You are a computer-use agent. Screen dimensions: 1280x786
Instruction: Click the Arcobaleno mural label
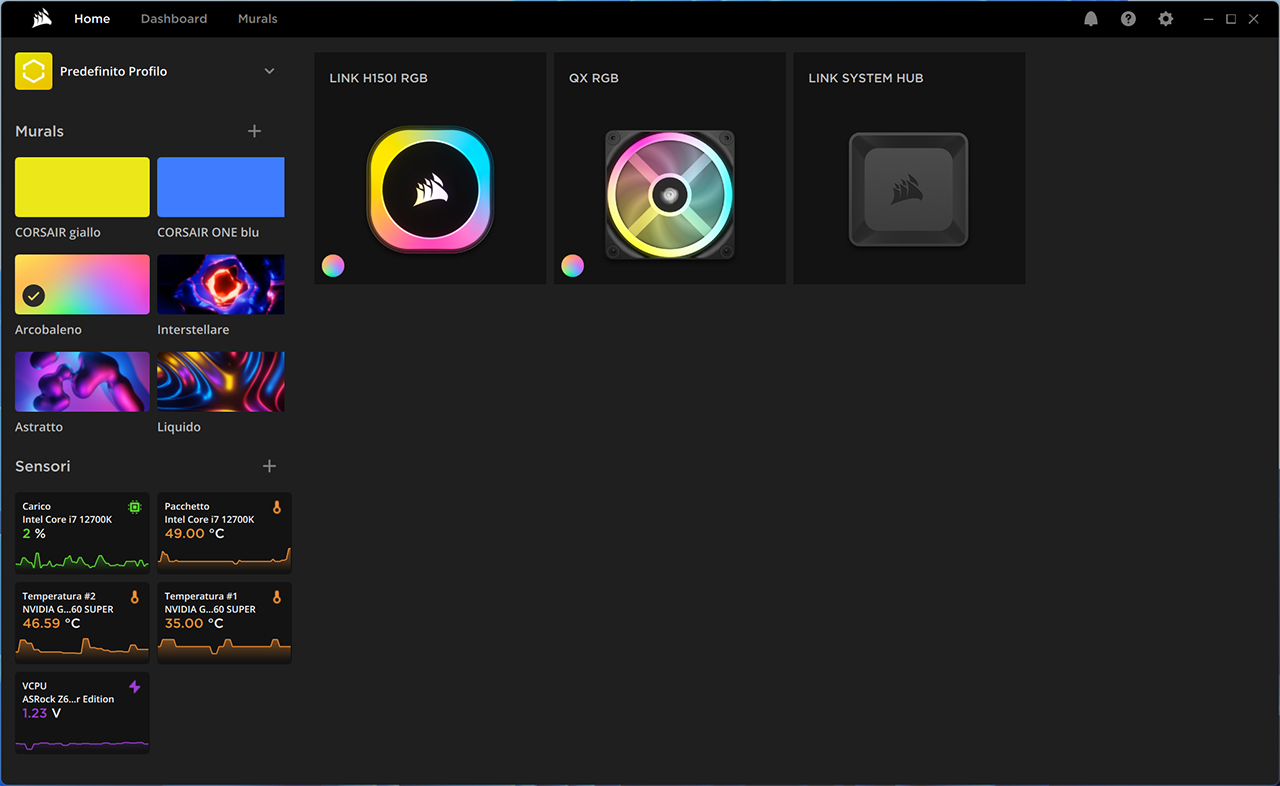[48, 330]
